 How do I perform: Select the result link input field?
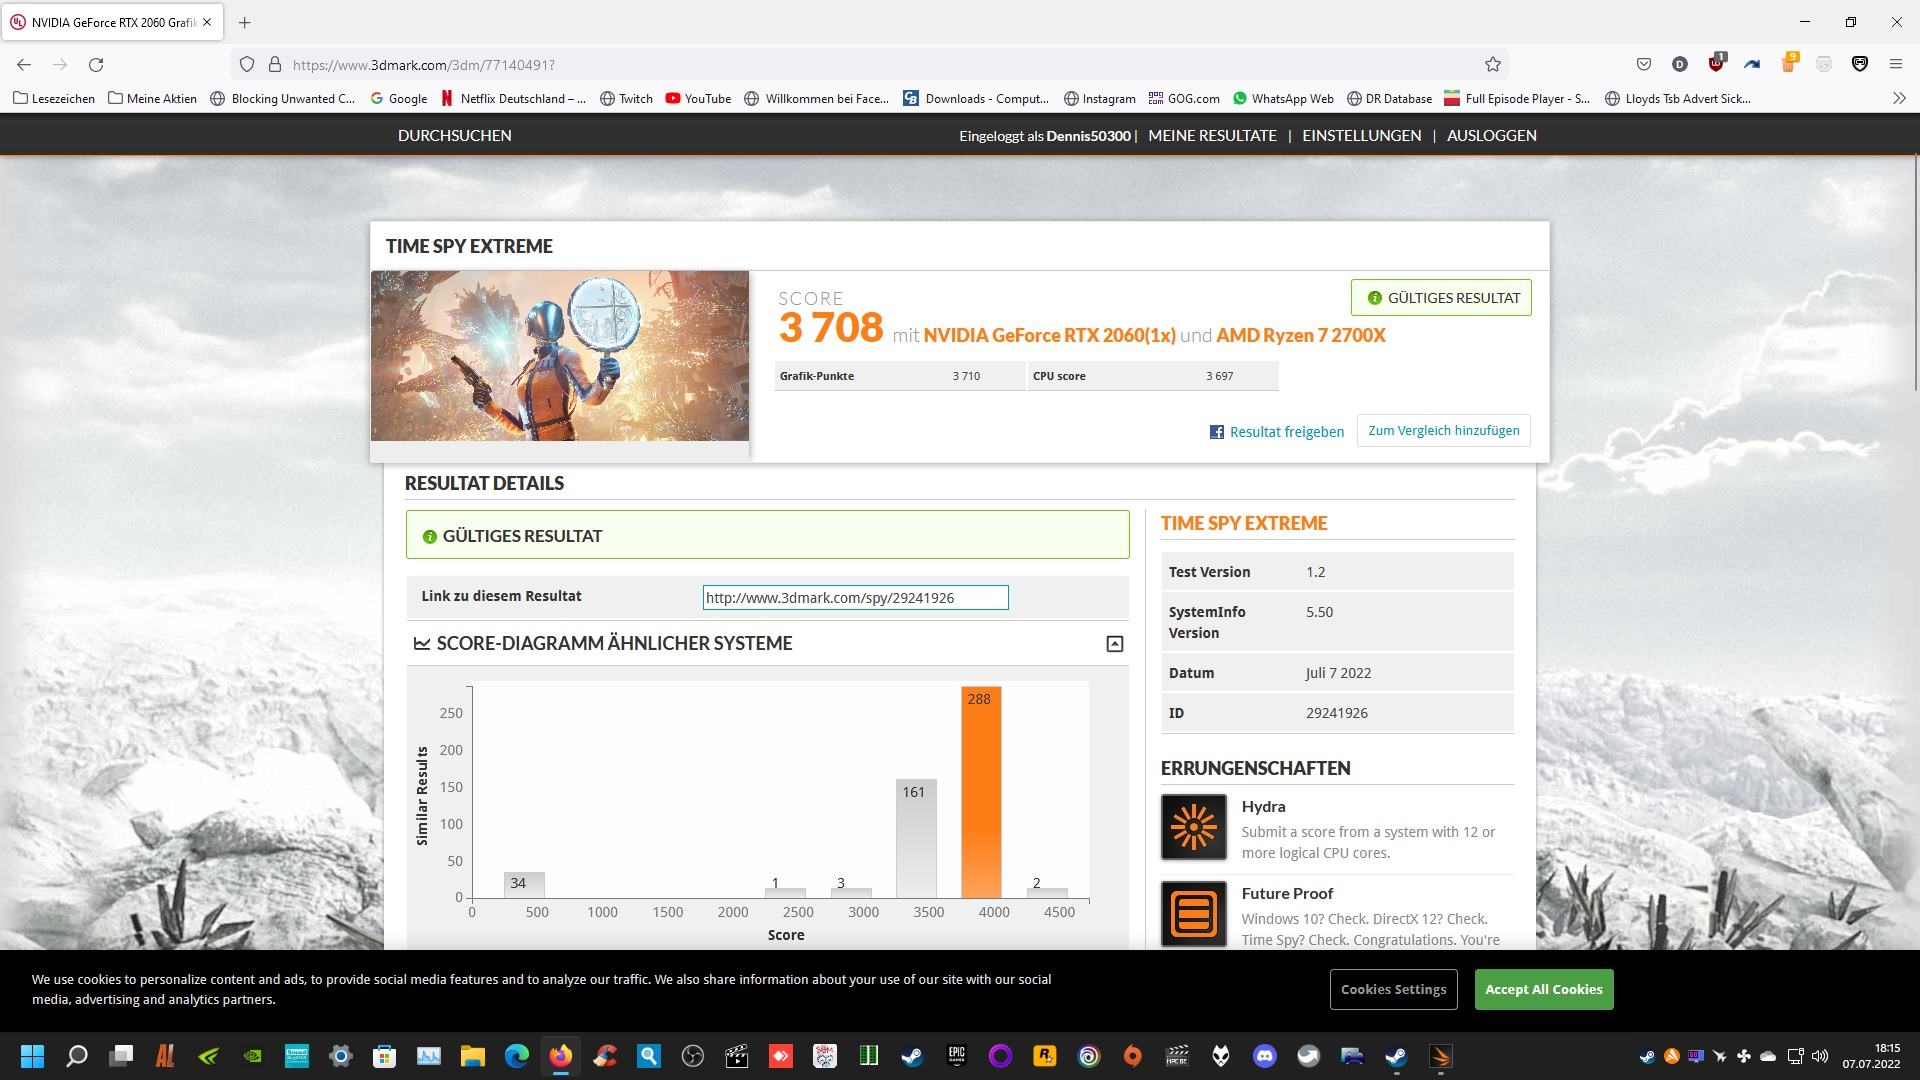coord(855,598)
